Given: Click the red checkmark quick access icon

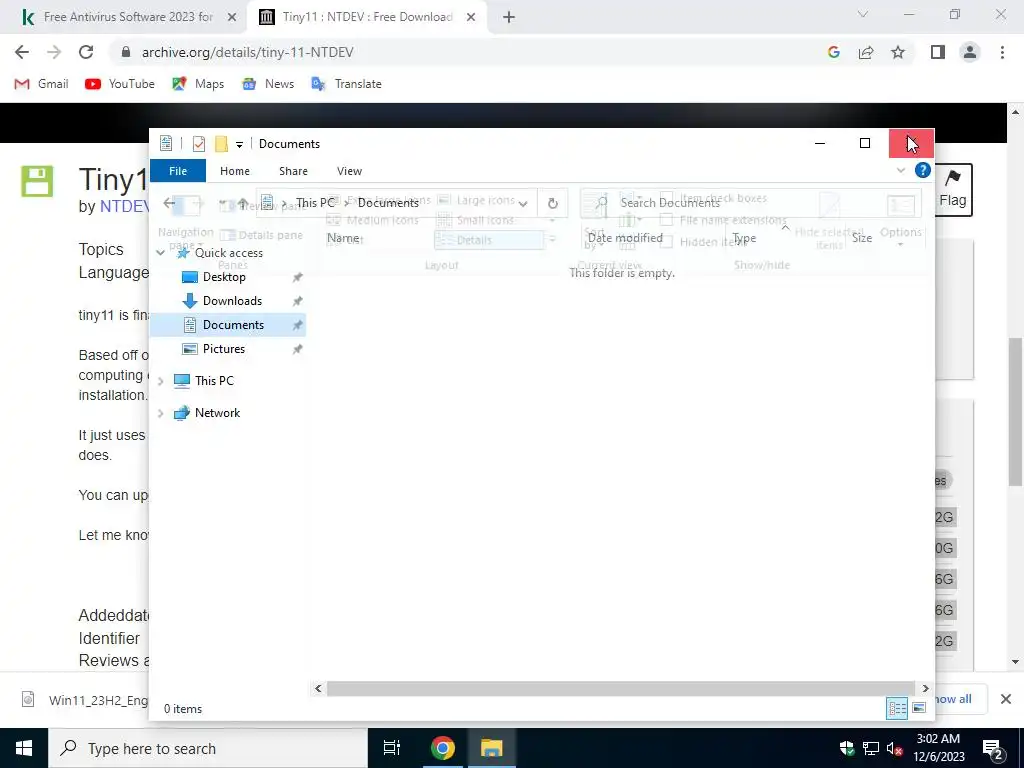Looking at the screenshot, I should point(199,144).
